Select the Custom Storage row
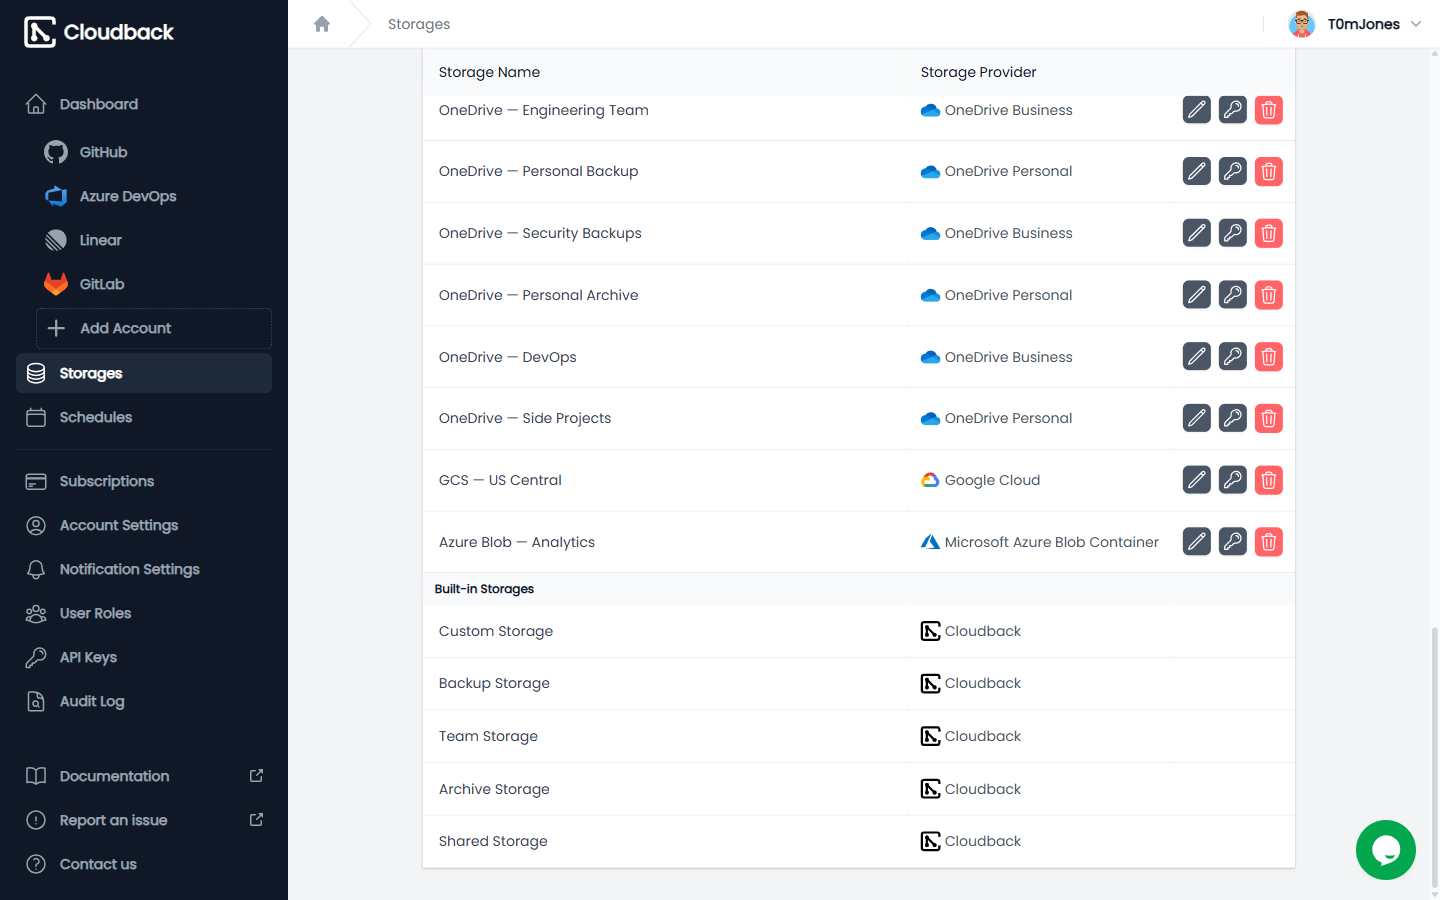The image size is (1440, 900). (x=859, y=631)
